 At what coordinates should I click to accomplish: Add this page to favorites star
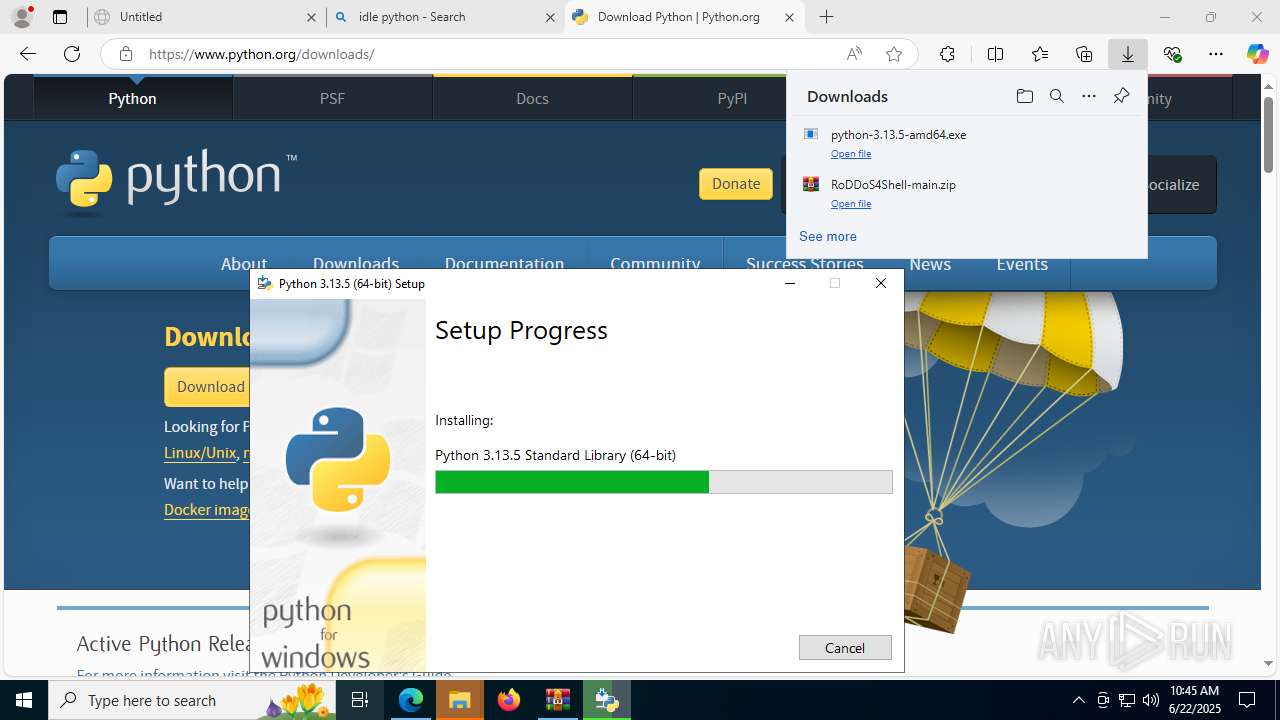[x=894, y=54]
